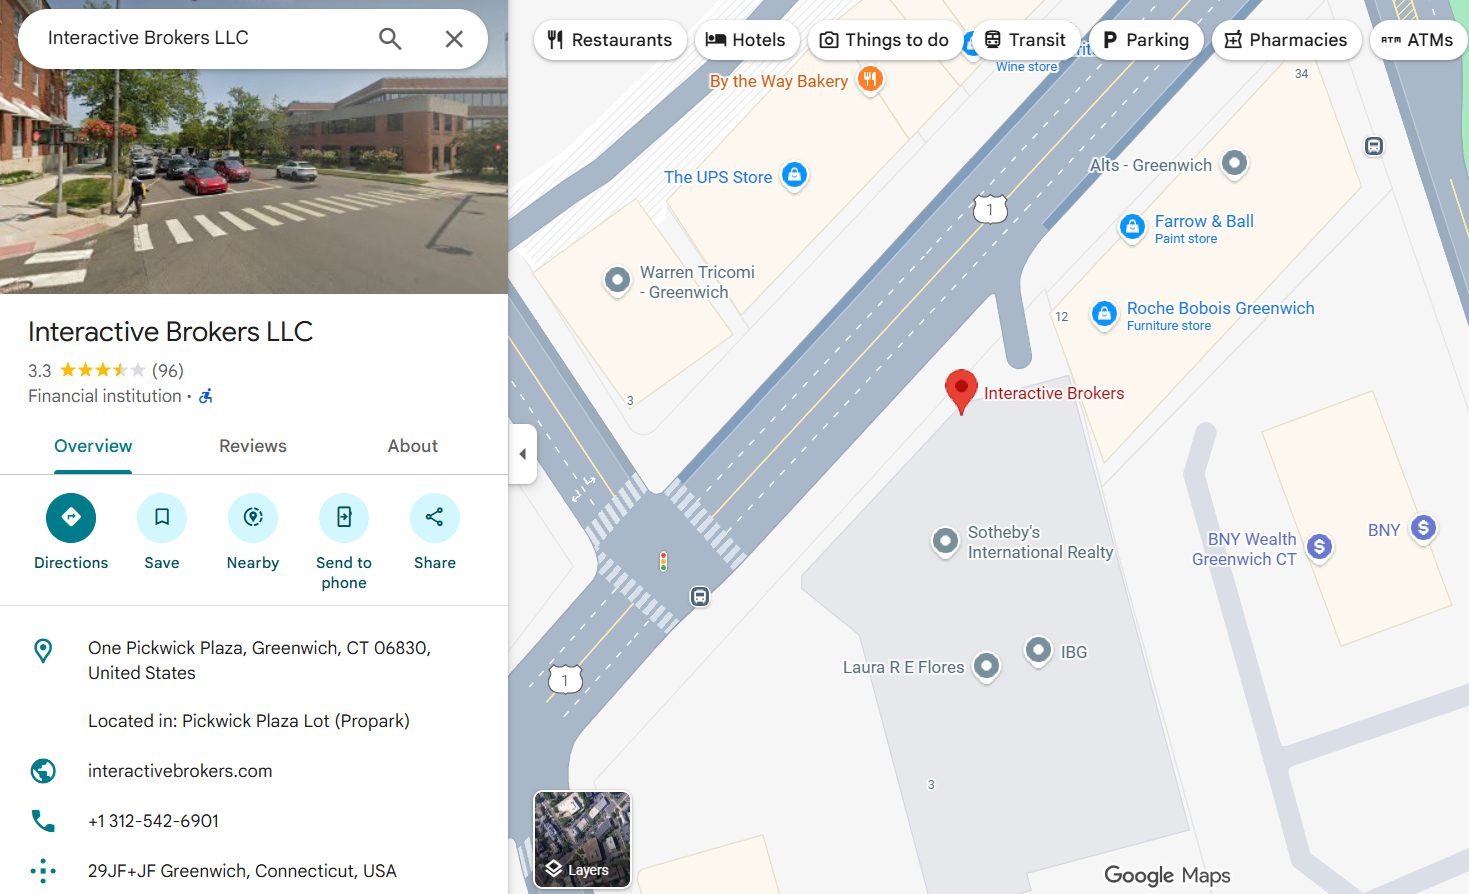Switch to the Reviews tab

coord(253,446)
